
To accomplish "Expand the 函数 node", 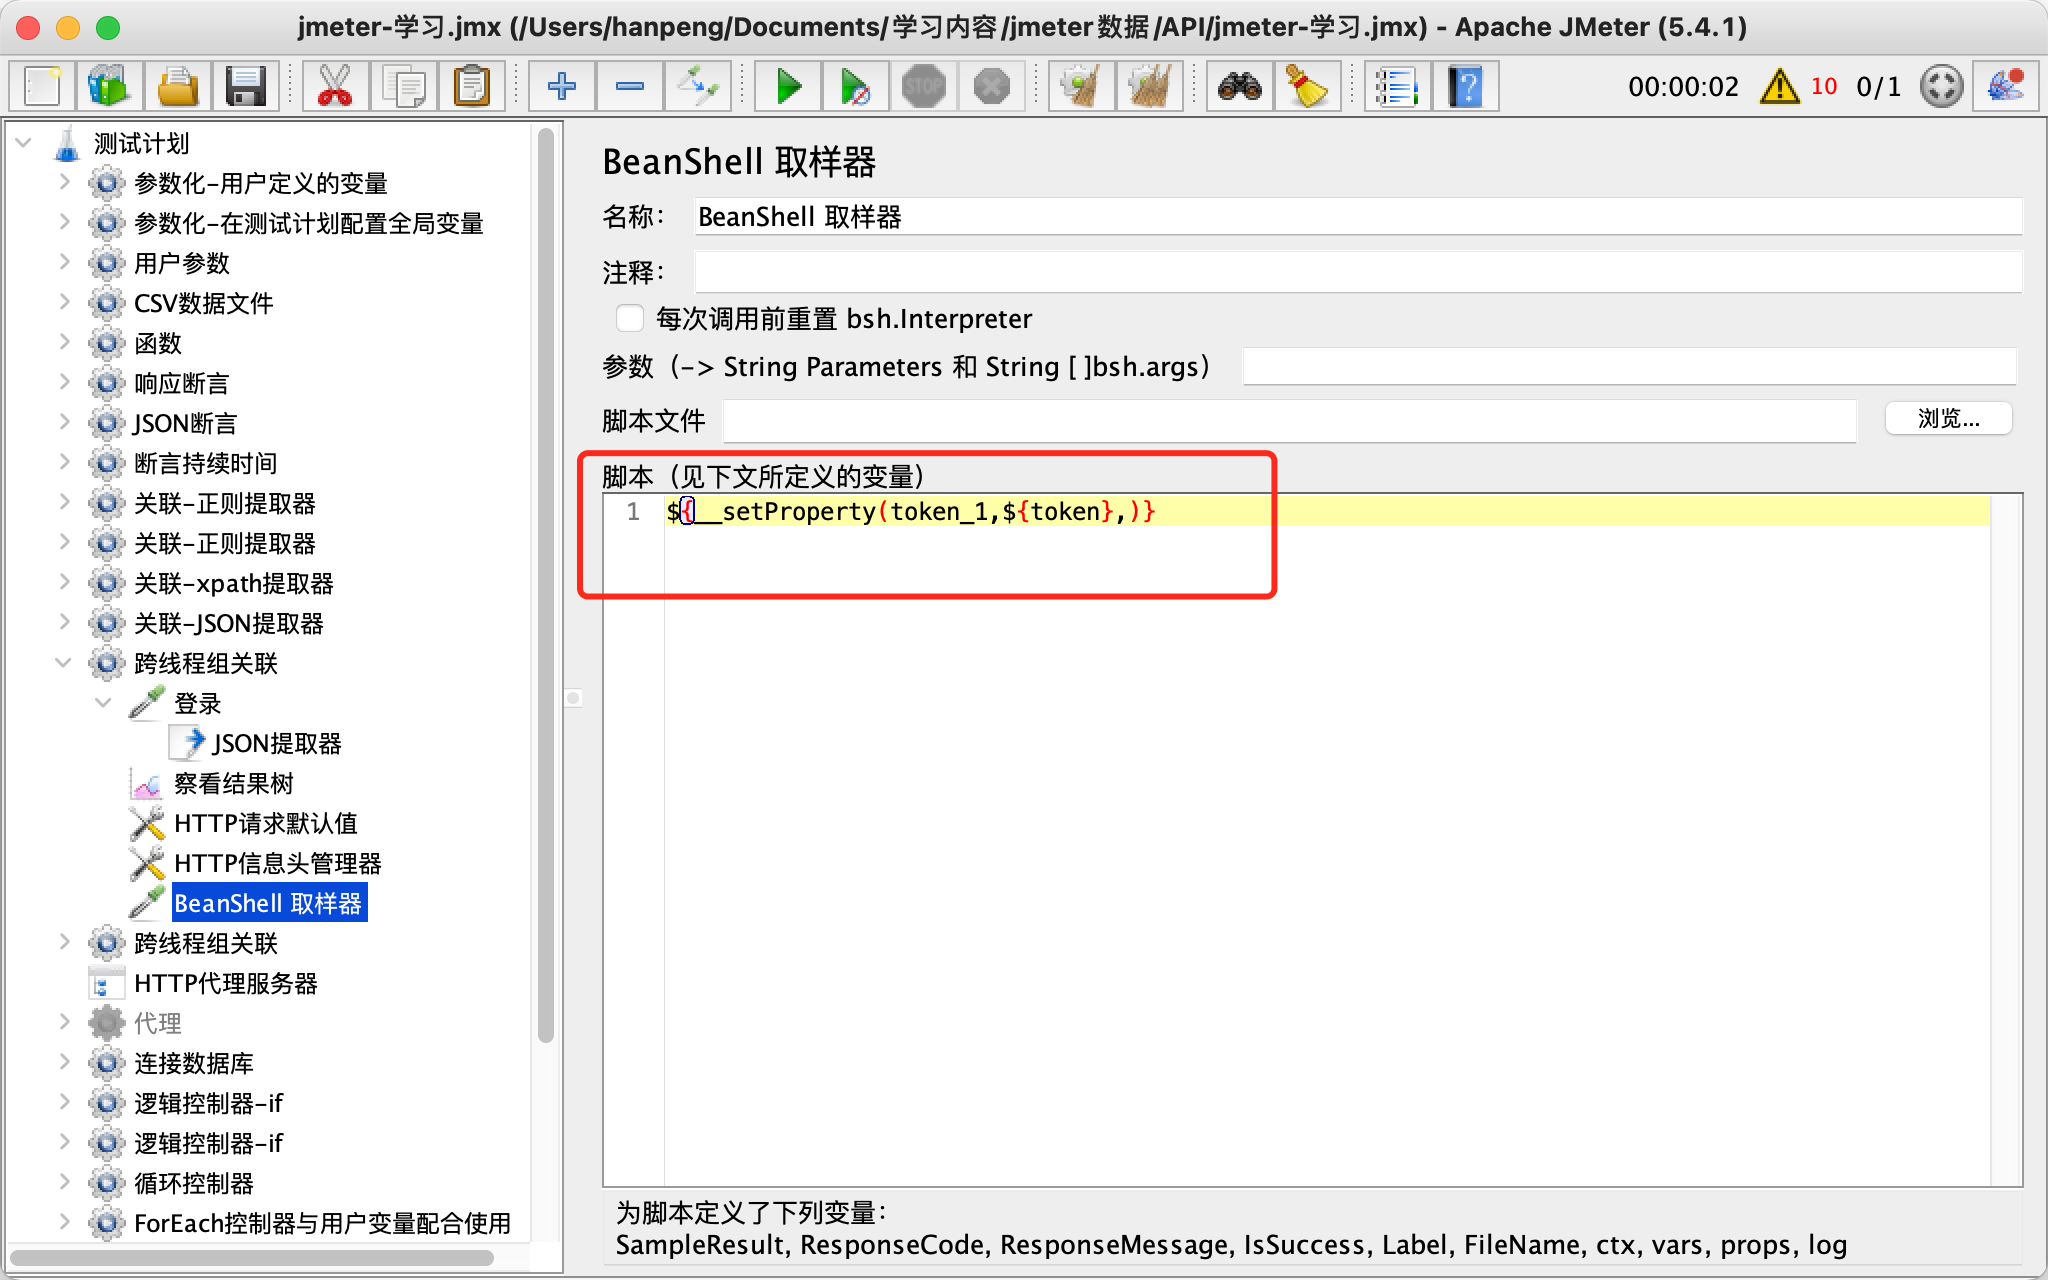I will pyautogui.click(x=64, y=342).
